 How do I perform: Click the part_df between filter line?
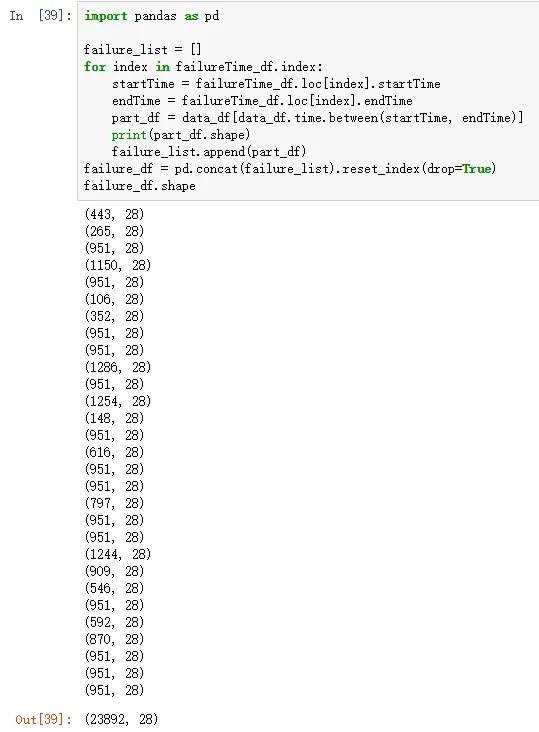click(318, 118)
